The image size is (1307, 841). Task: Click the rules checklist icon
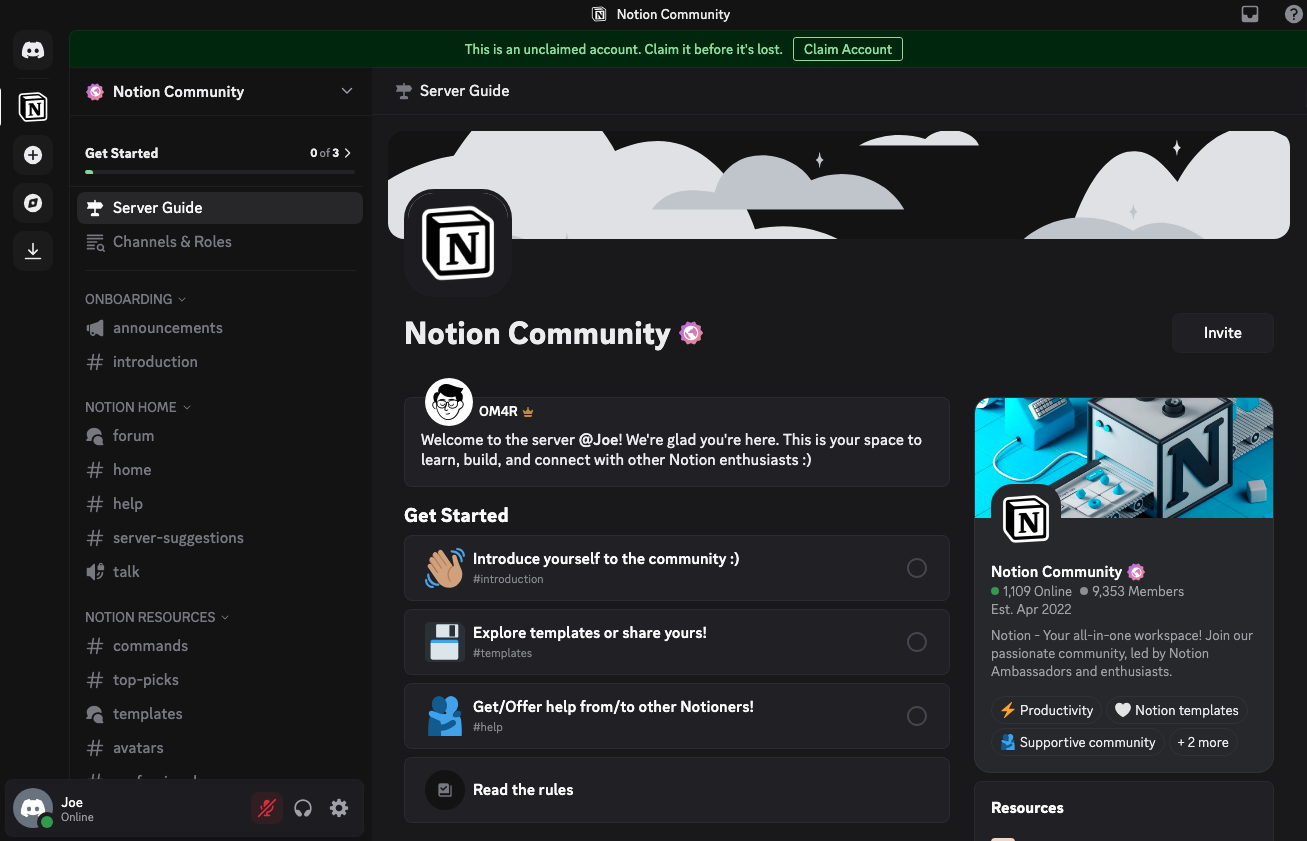[x=445, y=790]
